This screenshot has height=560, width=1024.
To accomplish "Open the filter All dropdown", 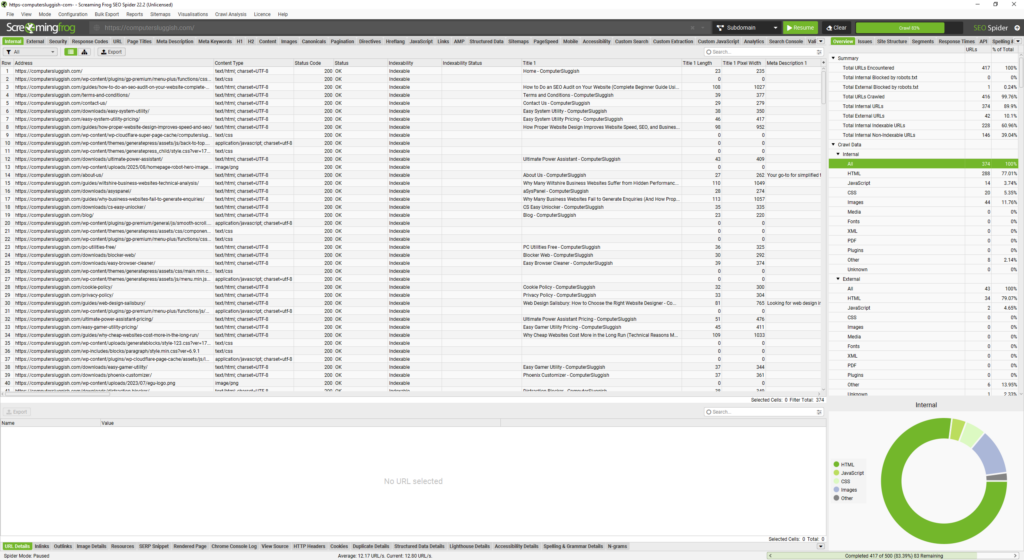I will pyautogui.click(x=30, y=52).
